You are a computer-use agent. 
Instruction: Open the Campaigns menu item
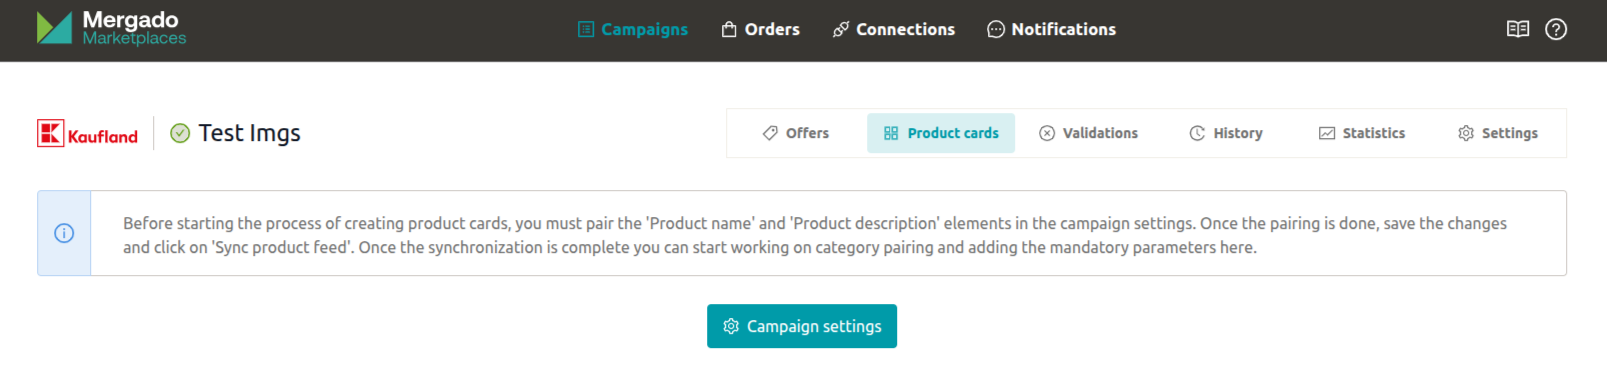point(633,29)
